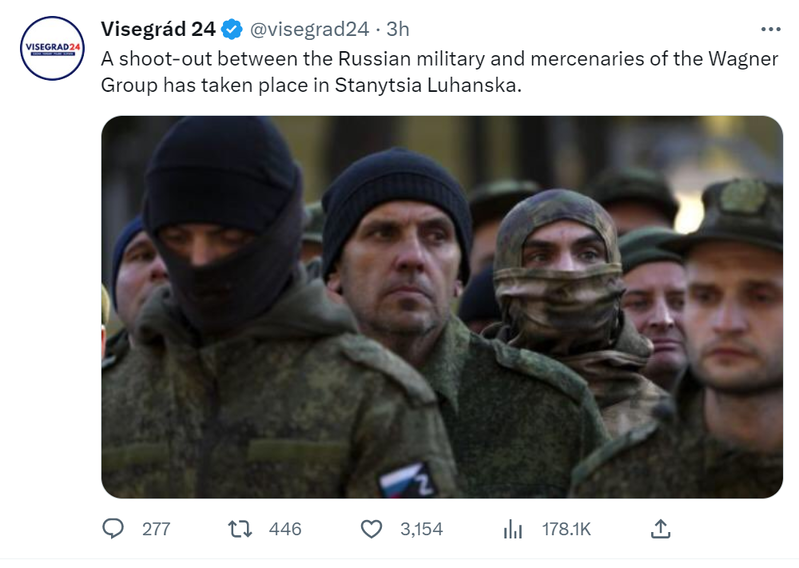
Task: Open the Visegrád 24 display name link
Action: [x=158, y=30]
